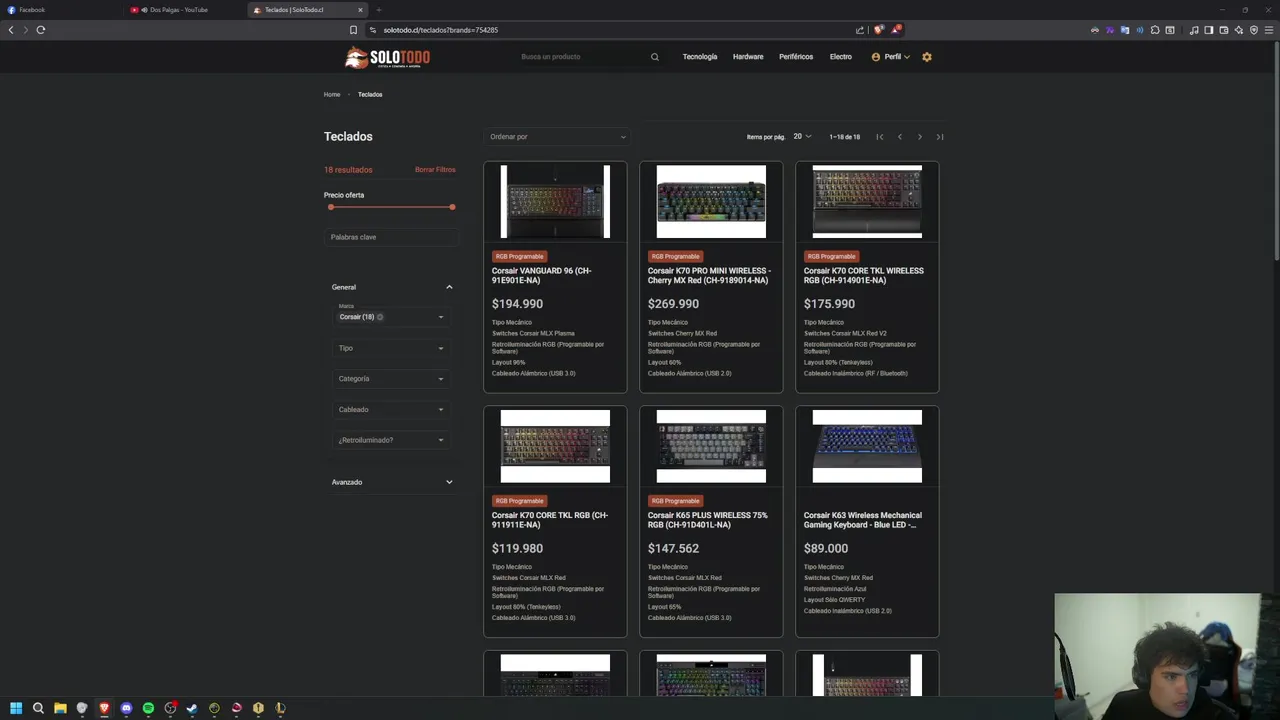Go to previous results page arrow

tap(900, 137)
